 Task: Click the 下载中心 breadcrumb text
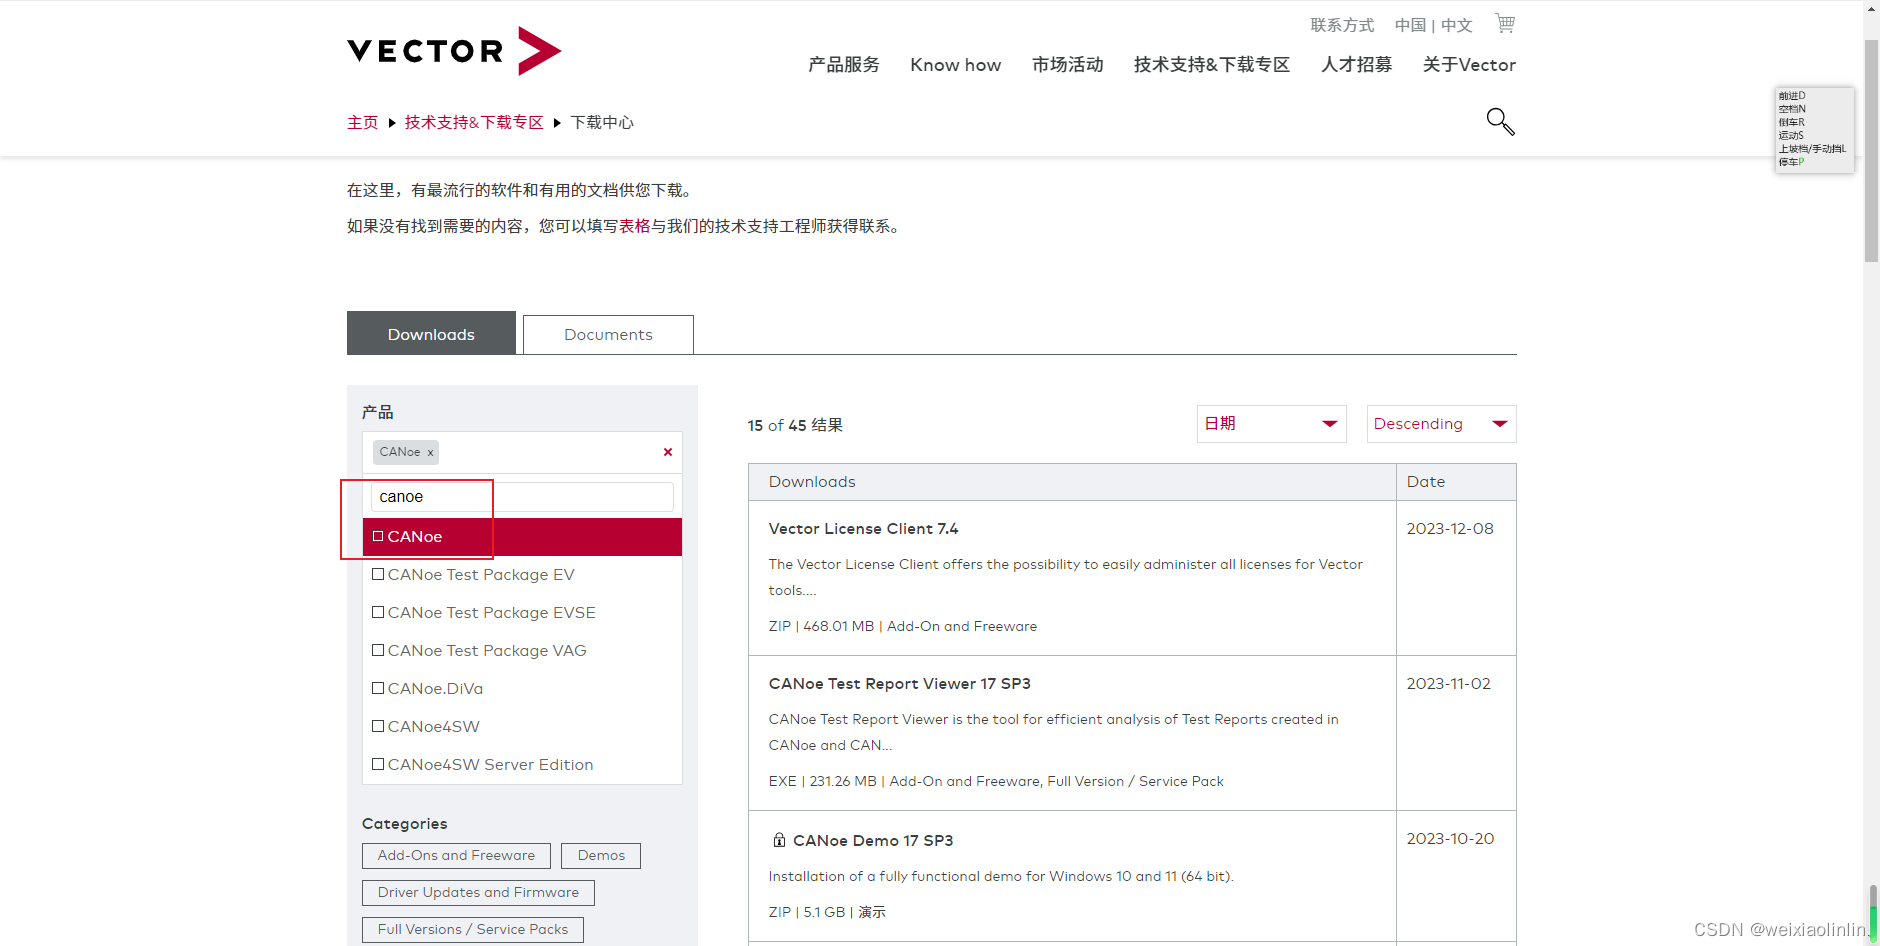coord(602,122)
